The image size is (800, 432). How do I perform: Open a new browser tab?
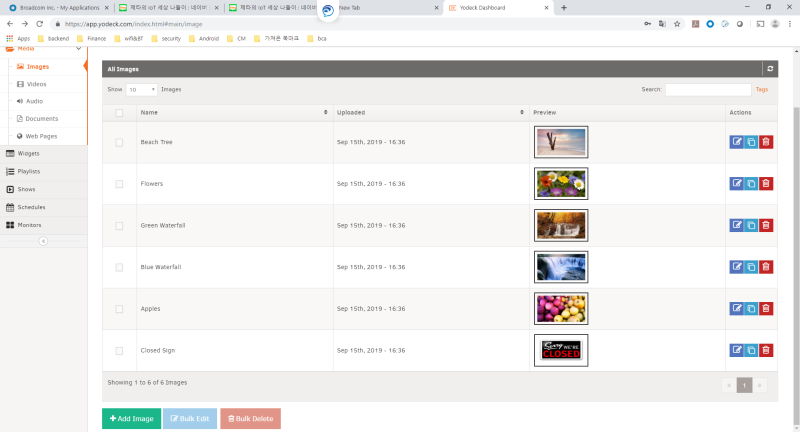(x=564, y=8)
